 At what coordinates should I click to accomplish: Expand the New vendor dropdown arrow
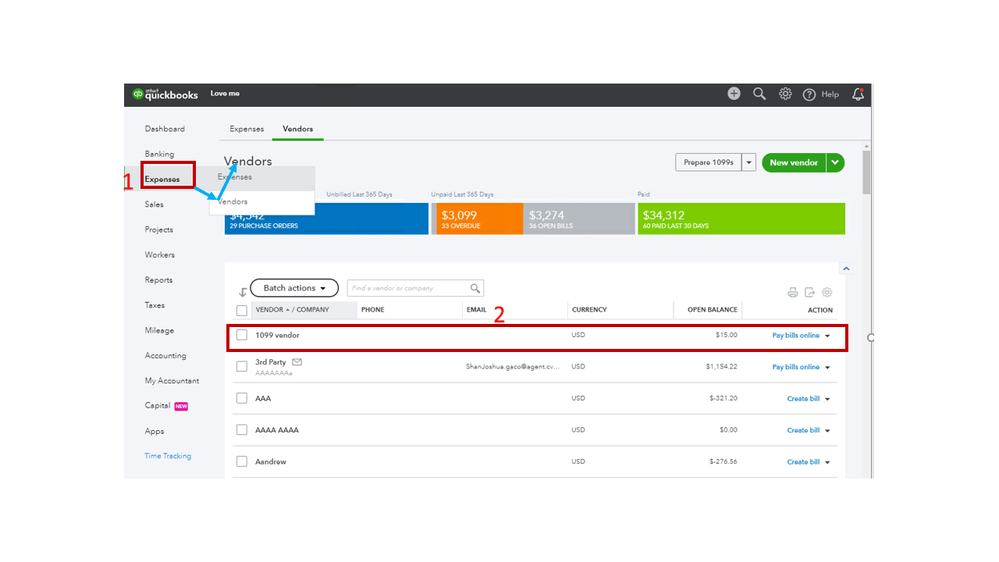[x=835, y=162]
